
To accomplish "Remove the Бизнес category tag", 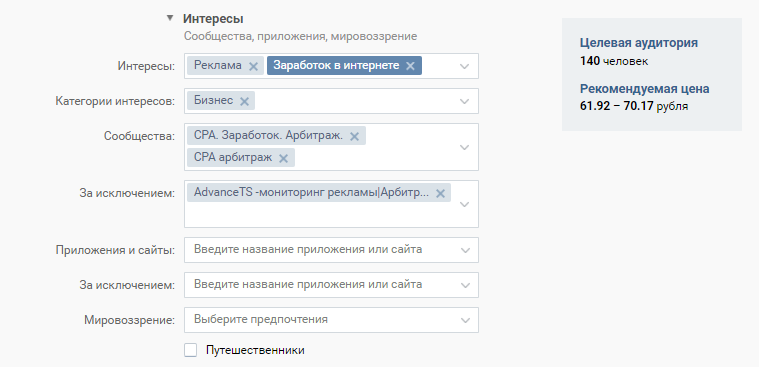I will coord(244,101).
